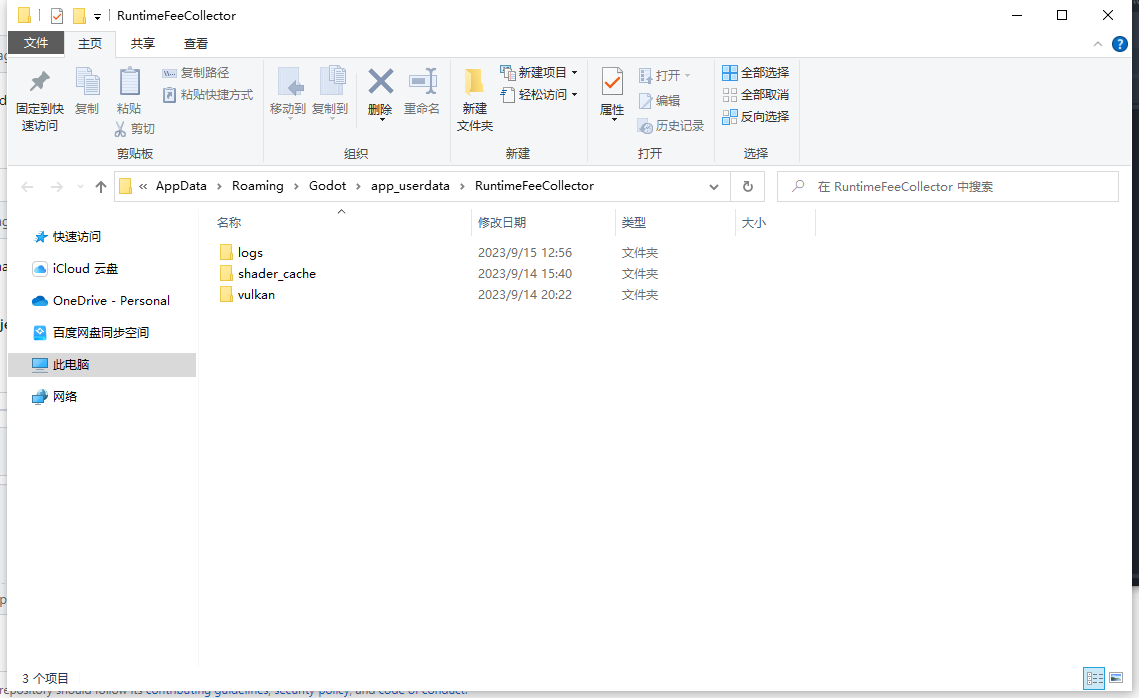This screenshot has width=1139, height=698.
Task: Click the Paste (粘贴) icon
Action: point(129,93)
